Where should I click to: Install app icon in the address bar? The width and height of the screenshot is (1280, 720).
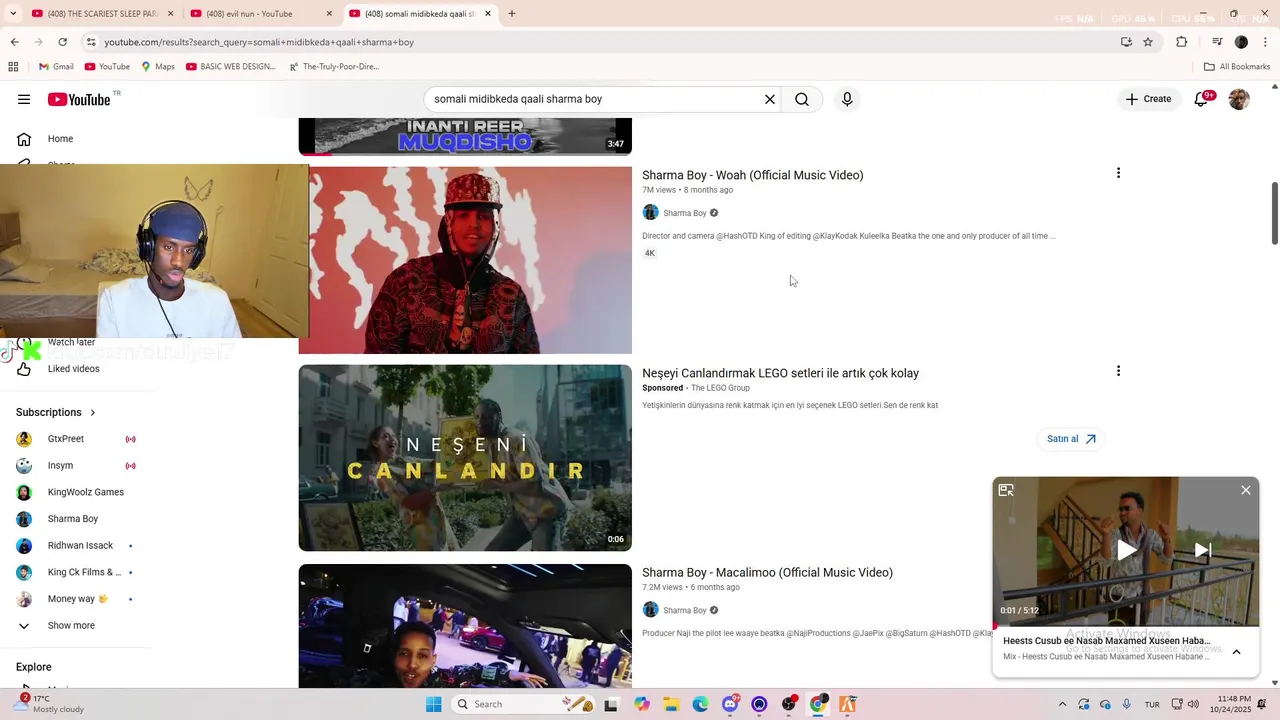click(1126, 42)
